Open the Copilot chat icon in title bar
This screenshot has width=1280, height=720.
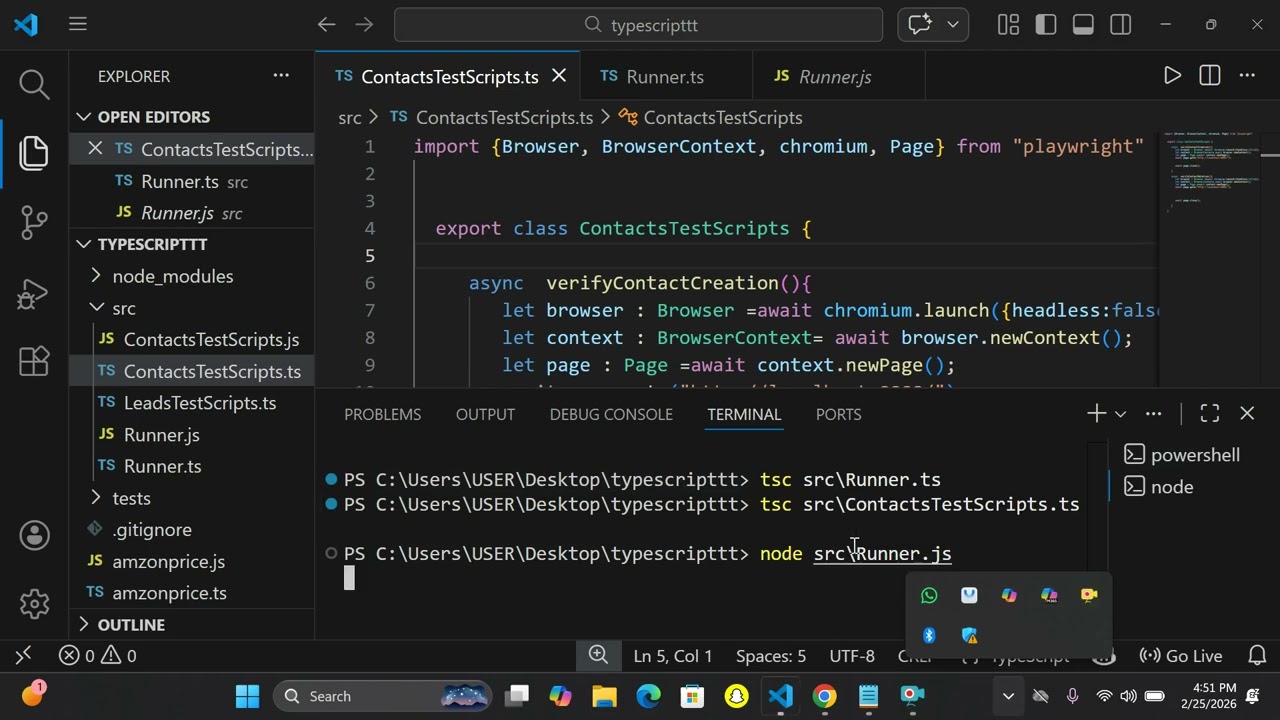(920, 25)
